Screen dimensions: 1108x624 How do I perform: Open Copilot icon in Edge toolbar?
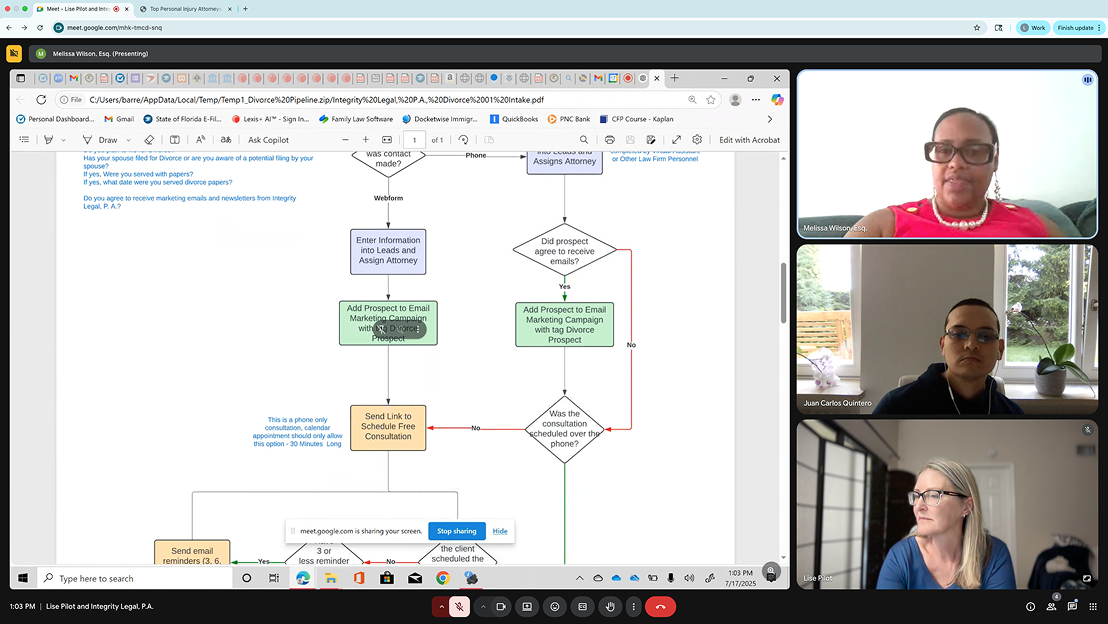click(x=777, y=100)
